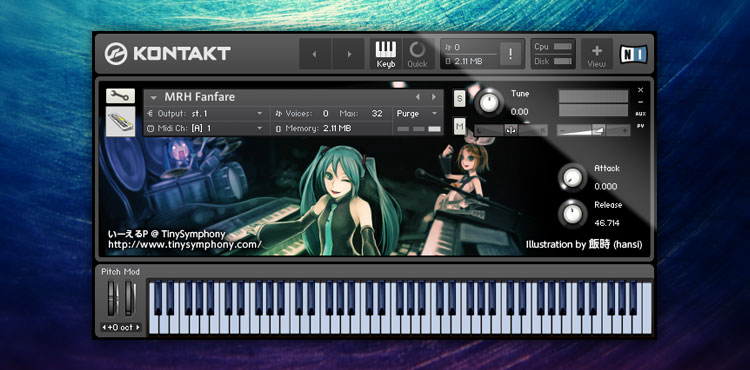Click the volume plus button
Image resolution: width=750 pixels, height=370 pixels.
coord(624,130)
